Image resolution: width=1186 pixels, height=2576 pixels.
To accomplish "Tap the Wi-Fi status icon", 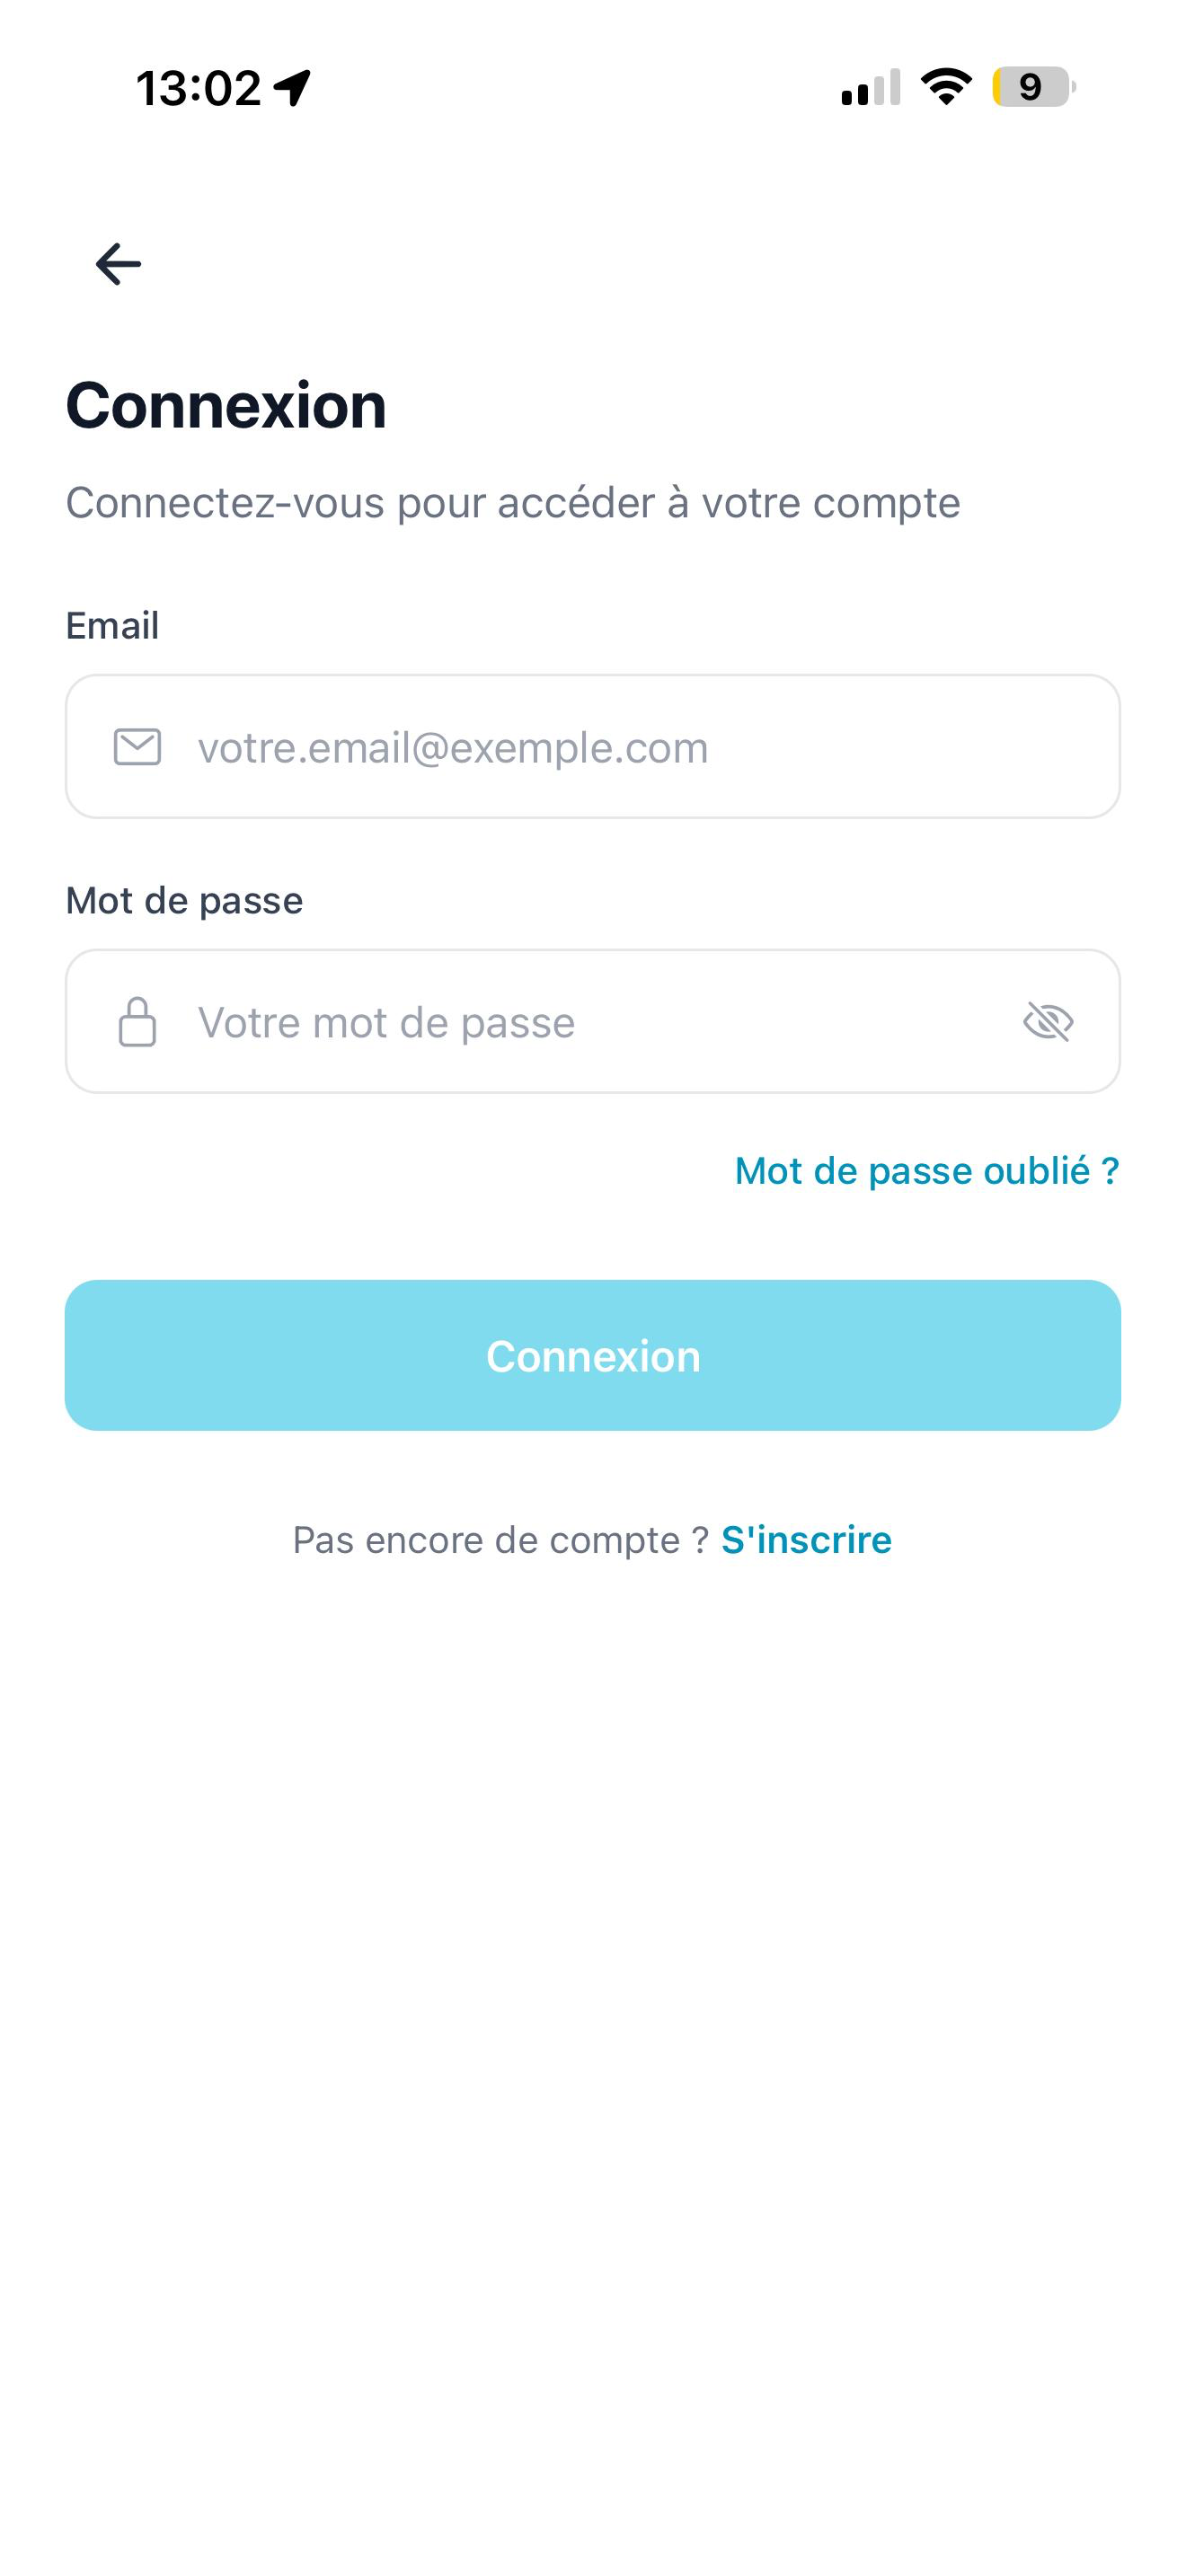I will (946, 87).
